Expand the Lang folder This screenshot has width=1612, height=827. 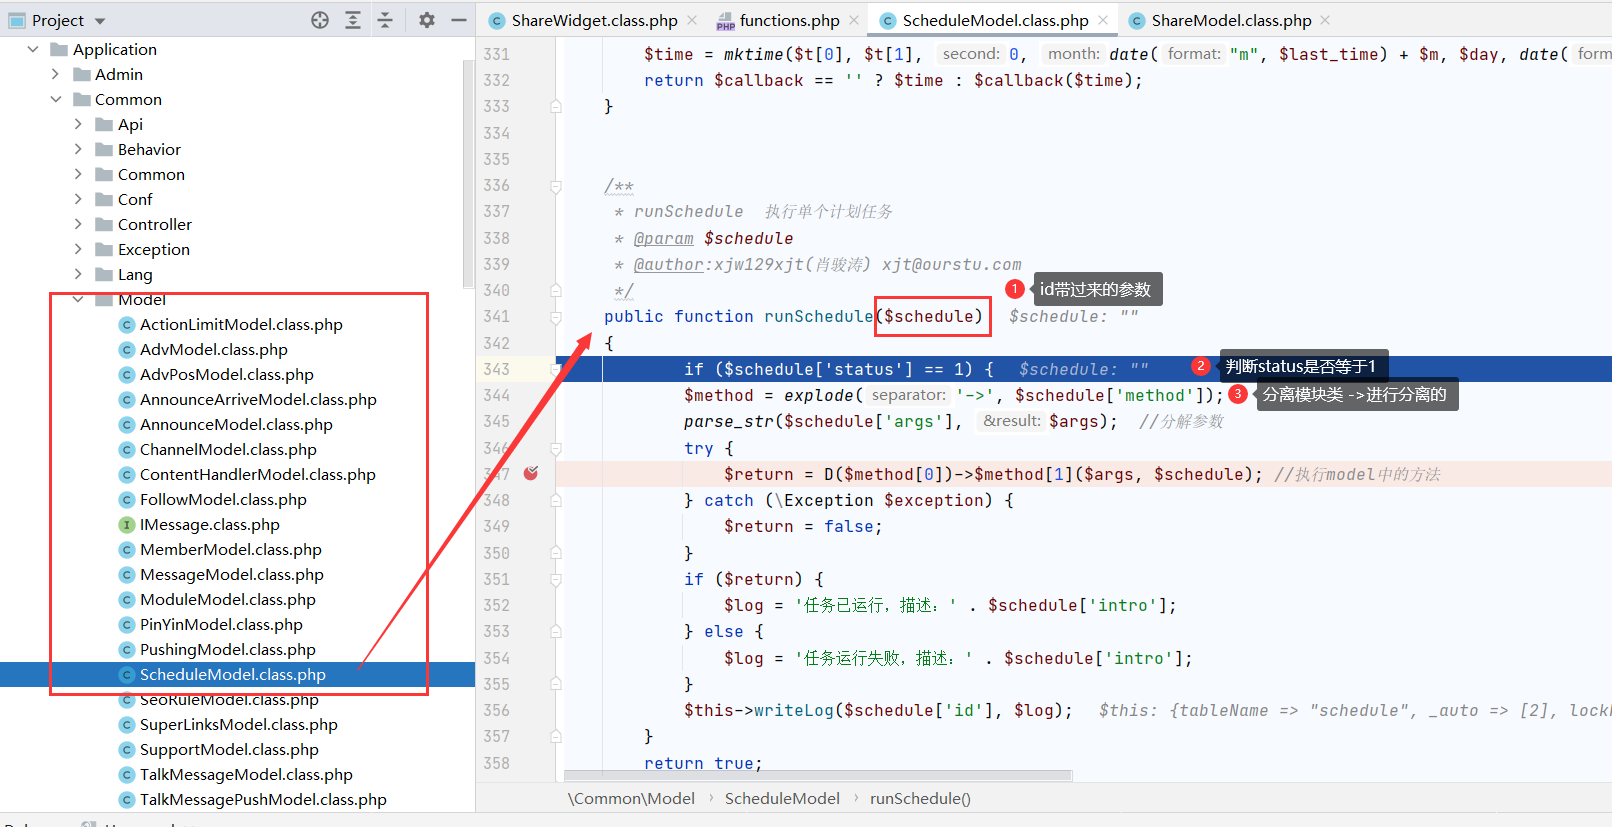point(78,274)
